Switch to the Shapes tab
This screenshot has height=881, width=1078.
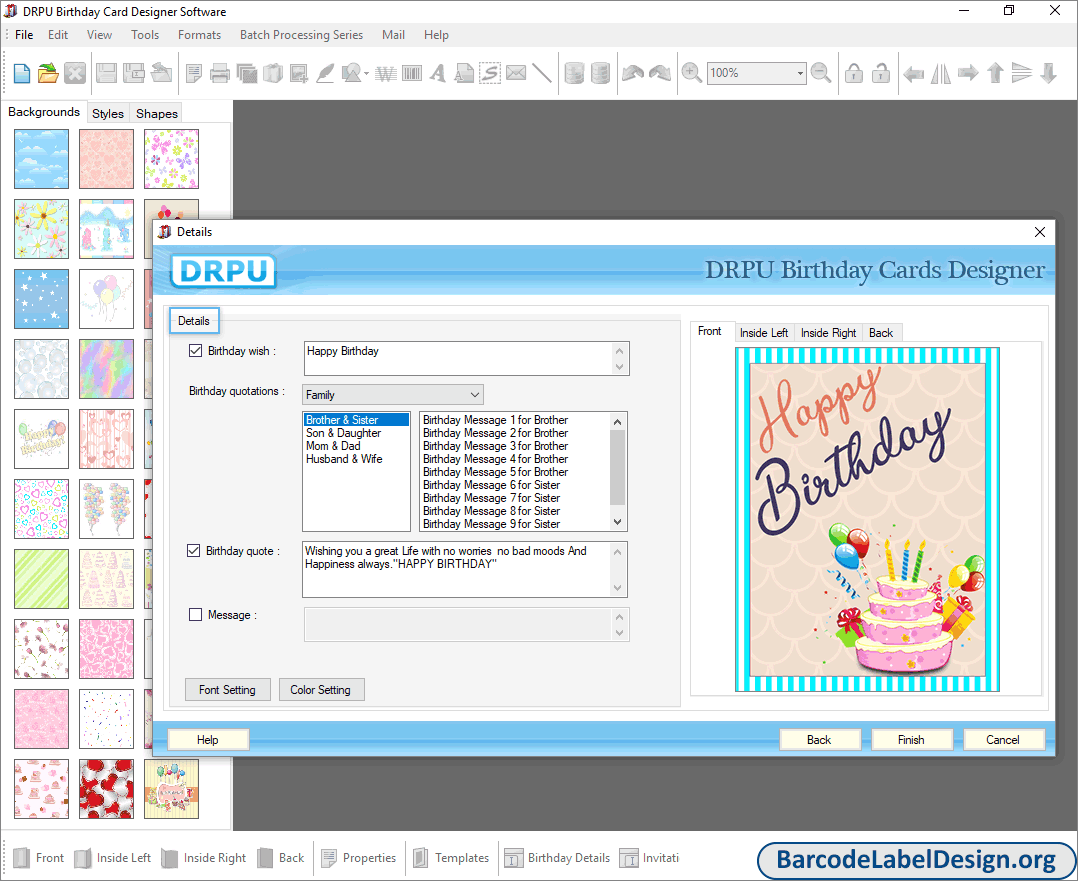pos(157,113)
